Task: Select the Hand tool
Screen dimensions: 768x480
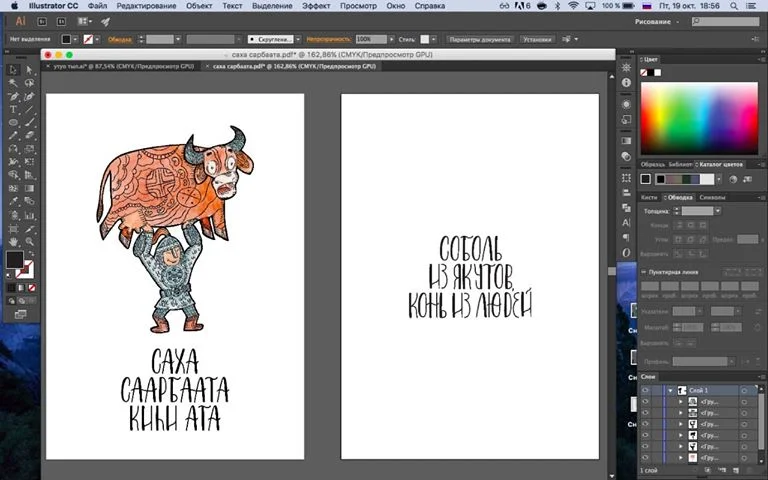Action: 13,241
